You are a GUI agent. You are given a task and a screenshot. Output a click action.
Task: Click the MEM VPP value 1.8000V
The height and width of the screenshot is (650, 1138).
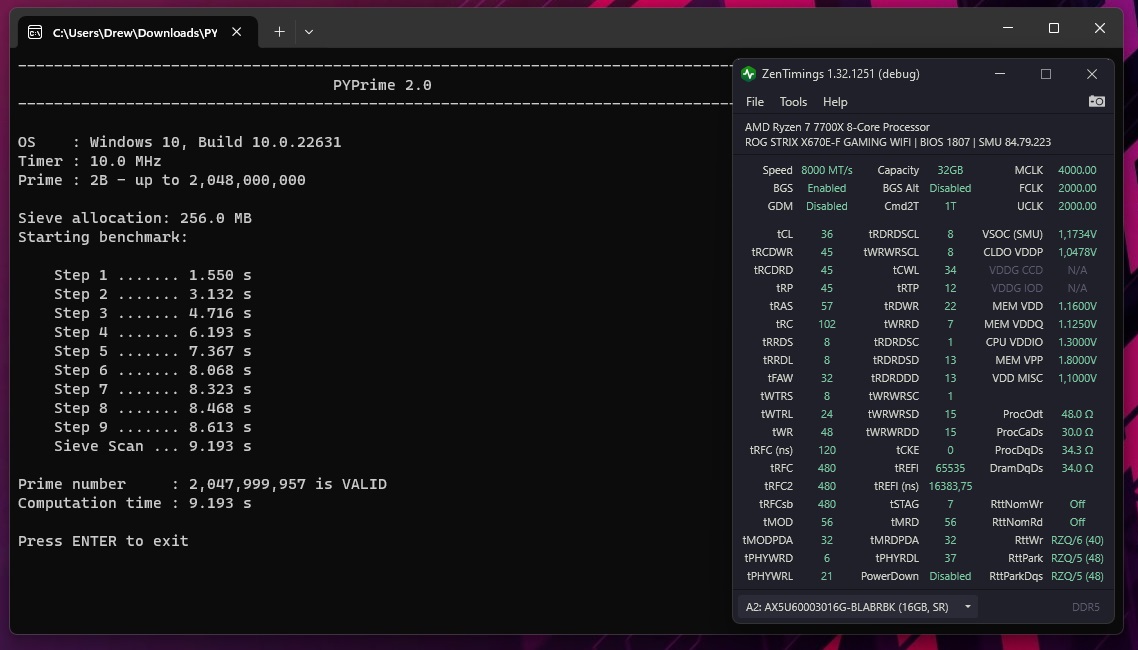pos(1077,360)
